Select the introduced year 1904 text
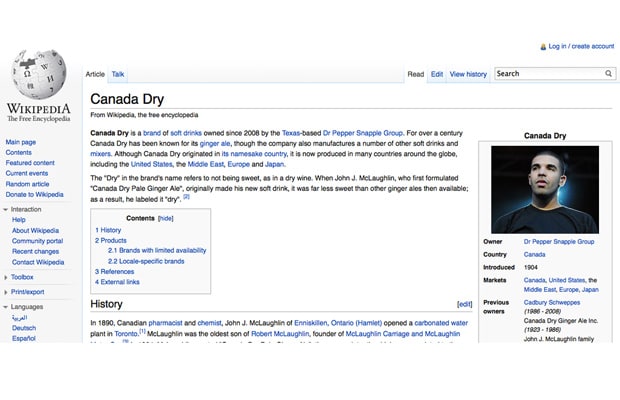The width and height of the screenshot is (620, 400). click(x=531, y=267)
